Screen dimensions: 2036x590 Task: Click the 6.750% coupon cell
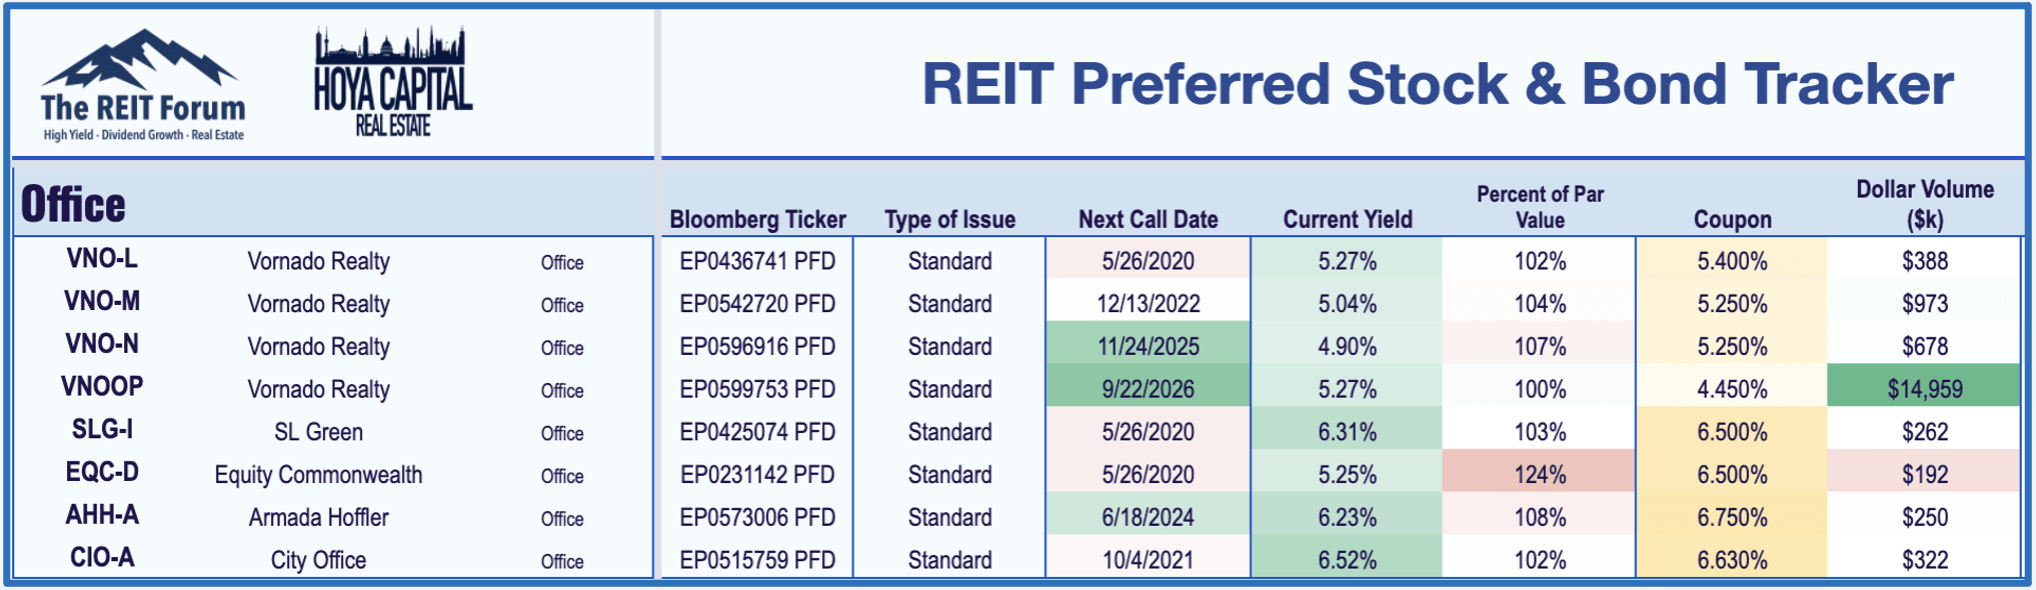tap(1732, 517)
